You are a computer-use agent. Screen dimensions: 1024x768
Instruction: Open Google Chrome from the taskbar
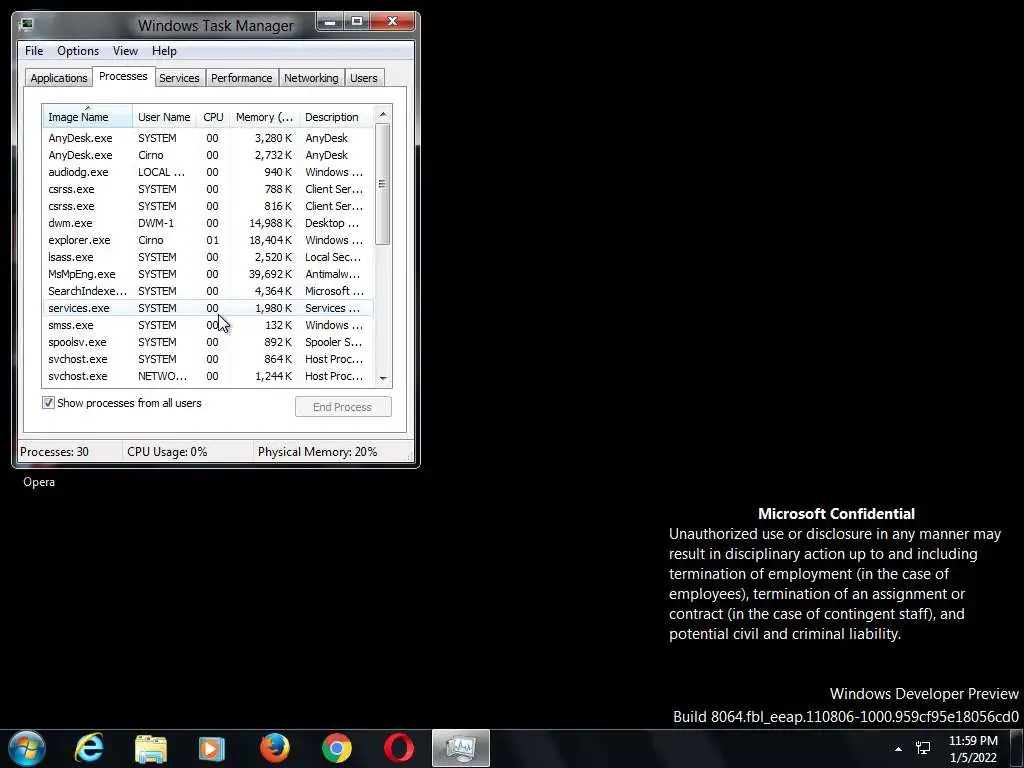click(337, 748)
